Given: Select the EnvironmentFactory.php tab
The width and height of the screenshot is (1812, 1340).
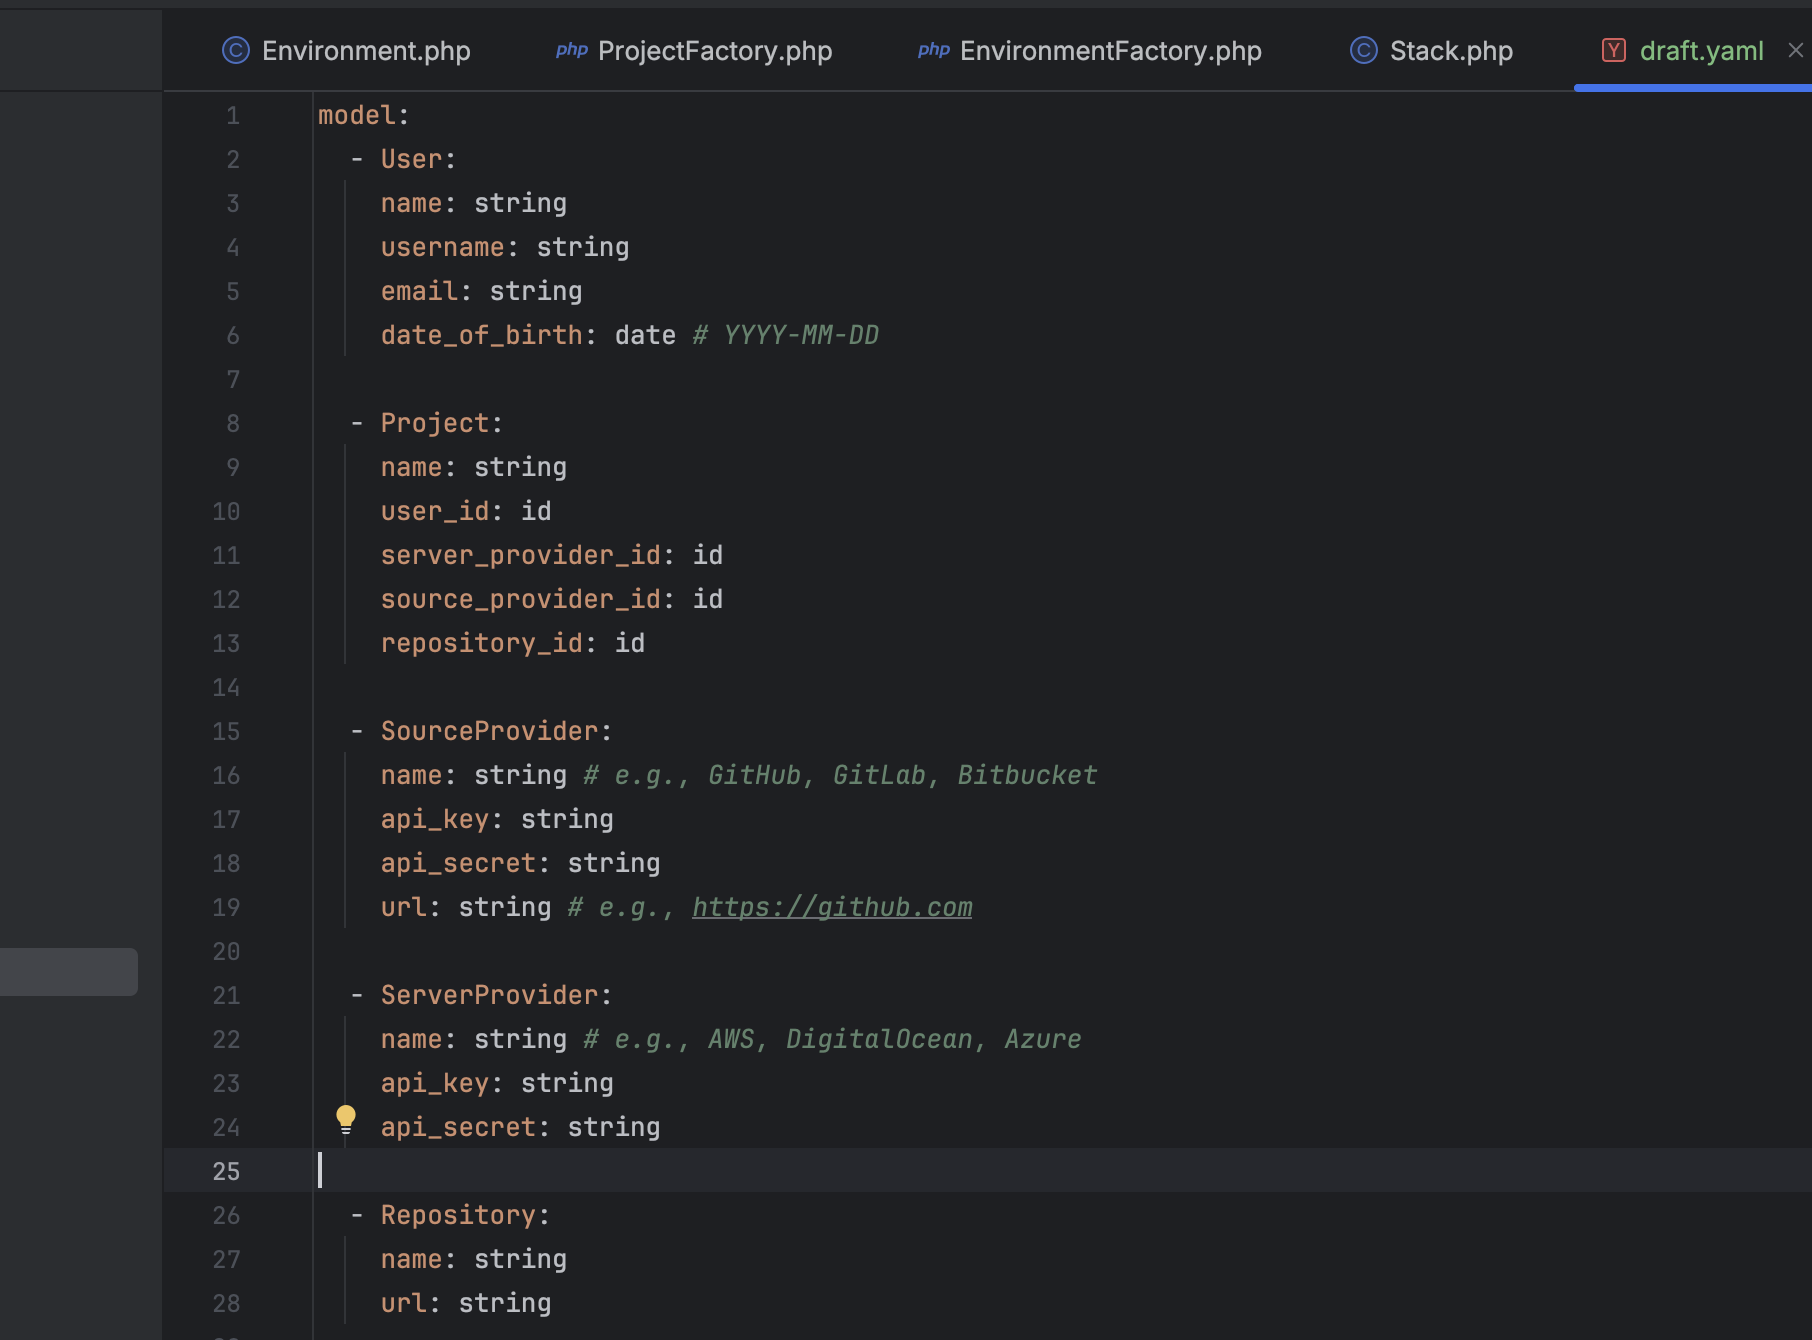Looking at the screenshot, I should tap(1090, 51).
